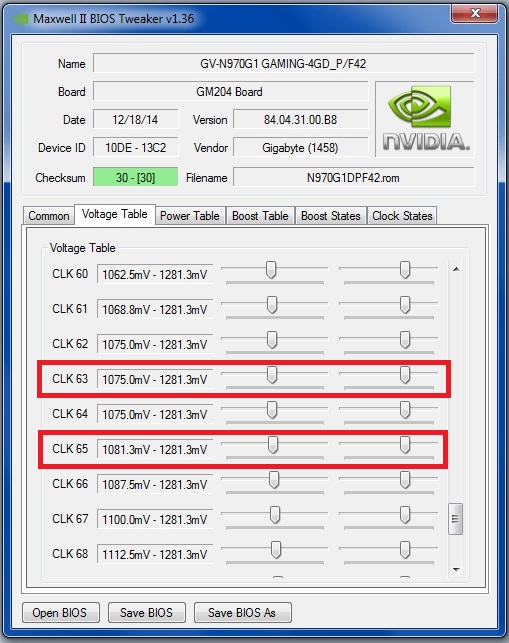Image resolution: width=509 pixels, height=643 pixels.
Task: Click the CLK 67 maximum voltage slider handle
Action: click(405, 515)
